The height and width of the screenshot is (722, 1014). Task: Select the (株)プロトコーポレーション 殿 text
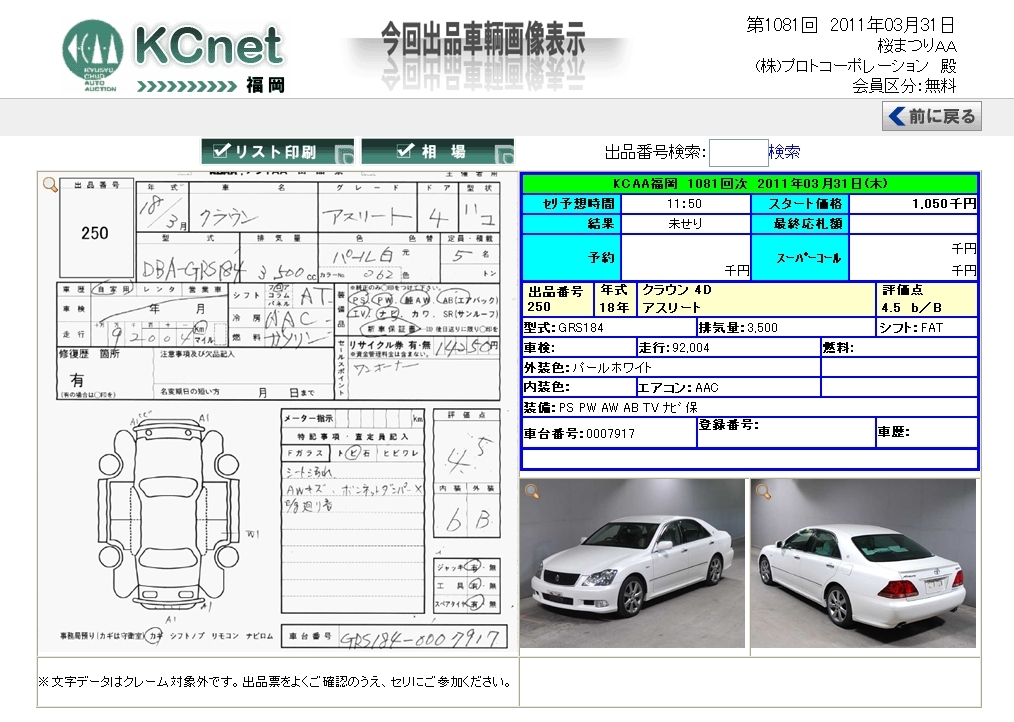tap(855, 66)
